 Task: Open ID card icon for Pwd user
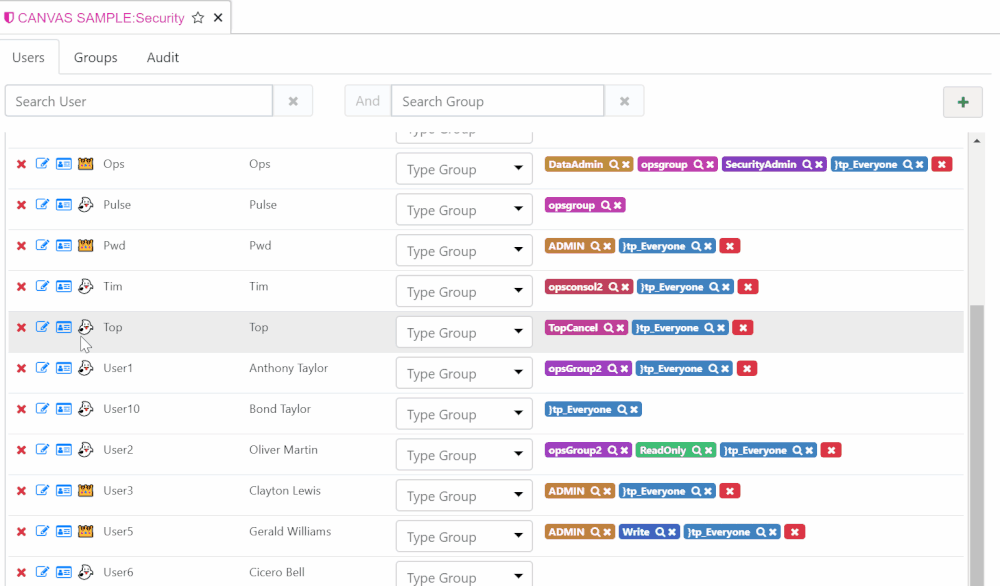pyautogui.click(x=63, y=246)
